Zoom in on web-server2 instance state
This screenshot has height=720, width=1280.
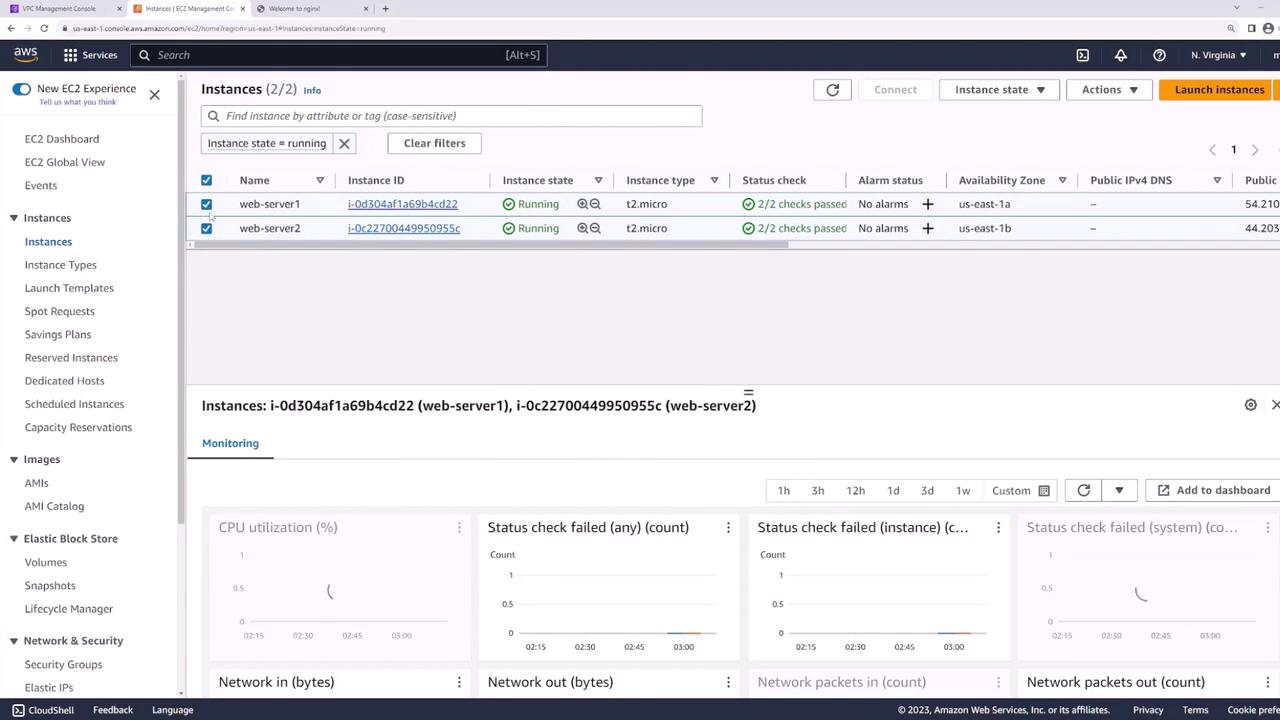pos(583,228)
